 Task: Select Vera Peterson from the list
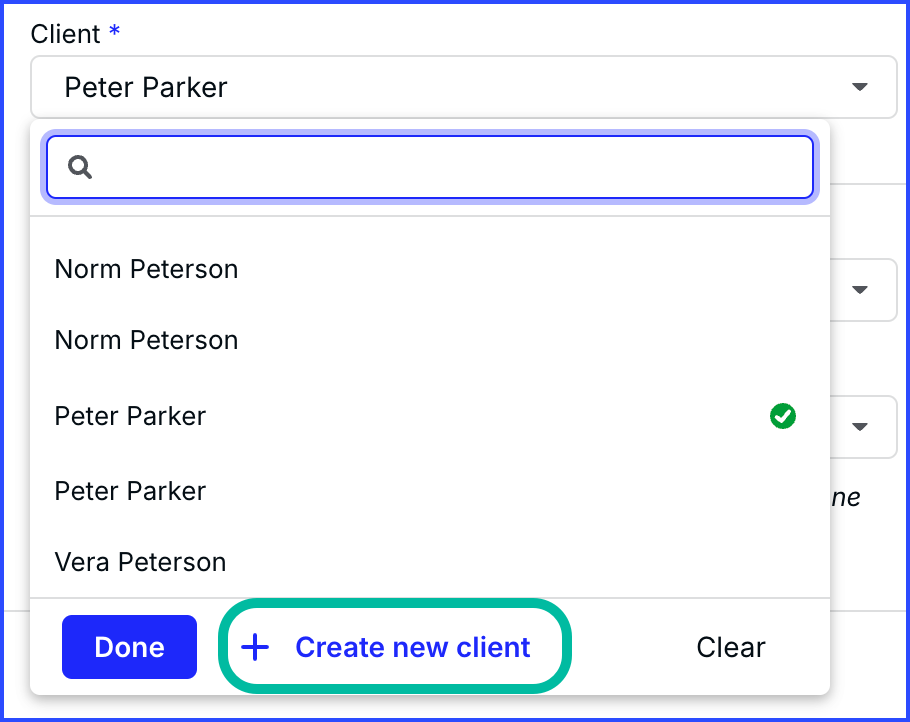[x=140, y=562]
